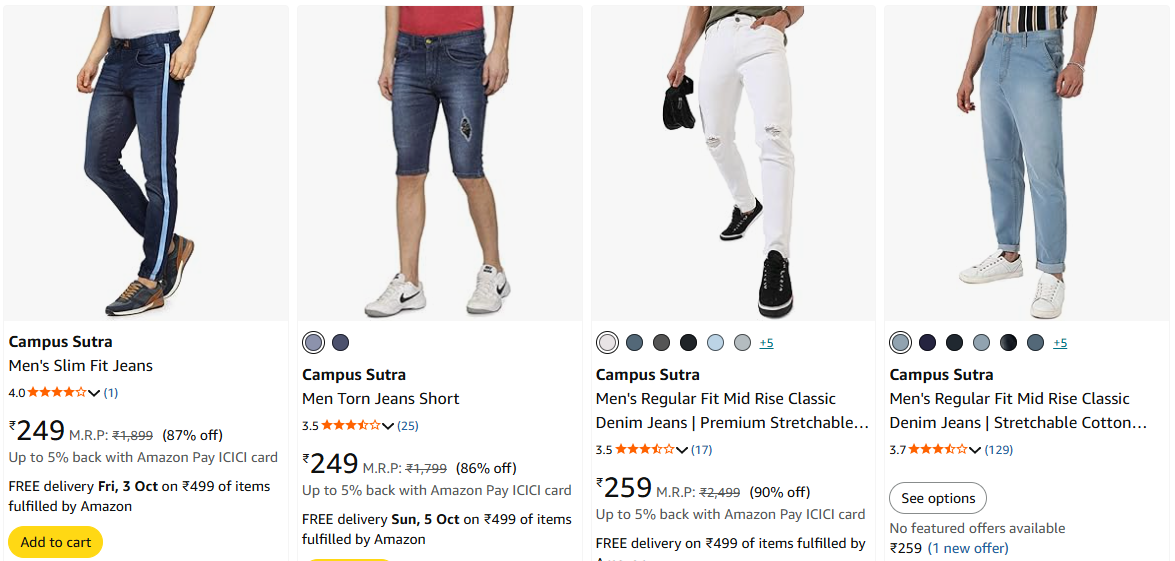The height and width of the screenshot is (561, 1175).
Task: Click See options on the fourth product
Action: tap(938, 498)
